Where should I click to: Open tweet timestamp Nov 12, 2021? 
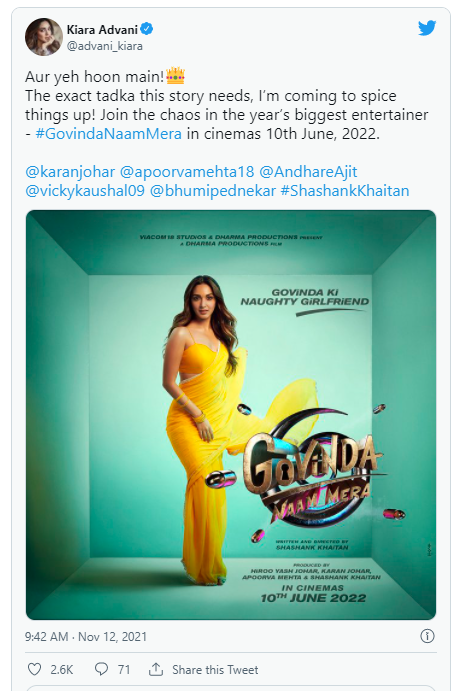86,636
